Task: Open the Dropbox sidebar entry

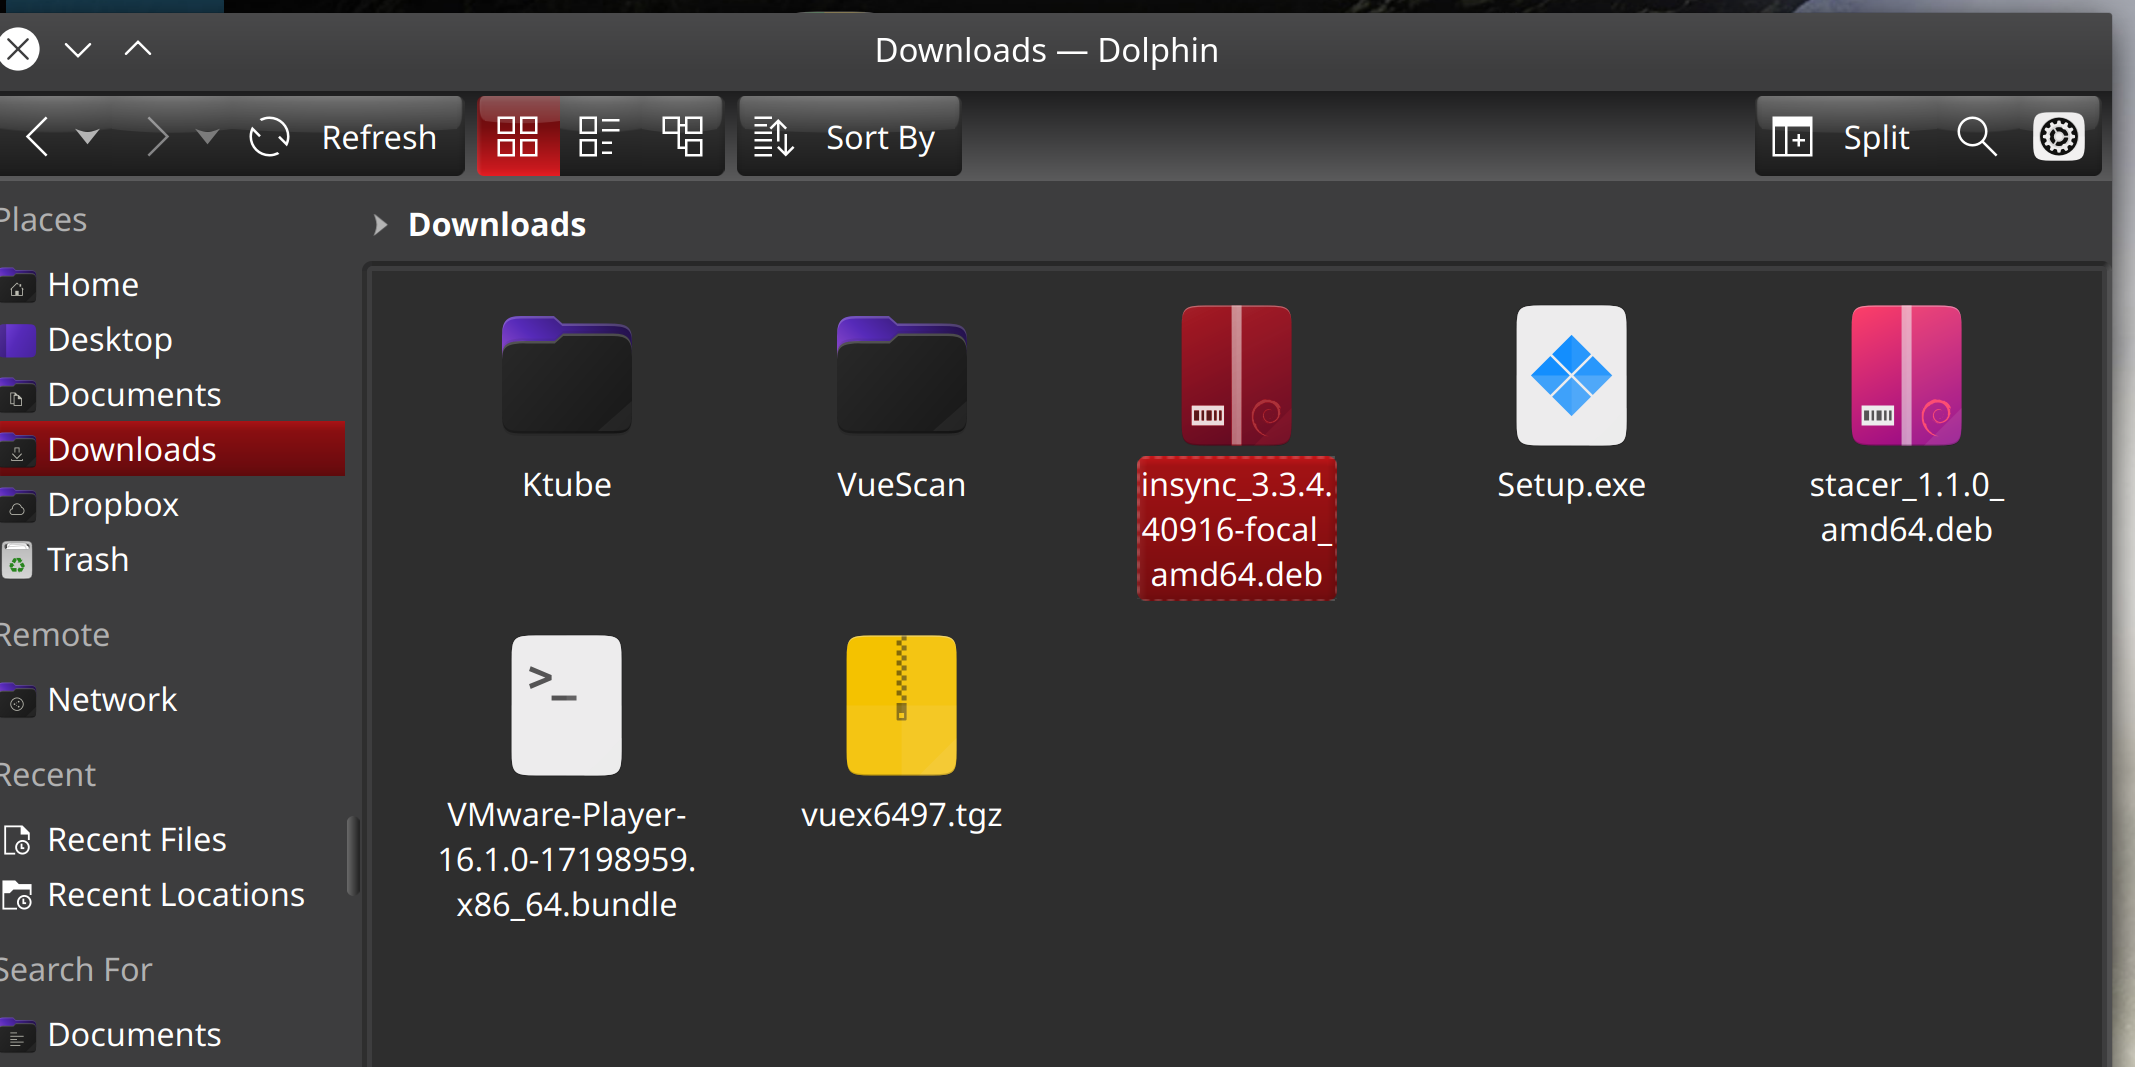Action: [x=112, y=504]
